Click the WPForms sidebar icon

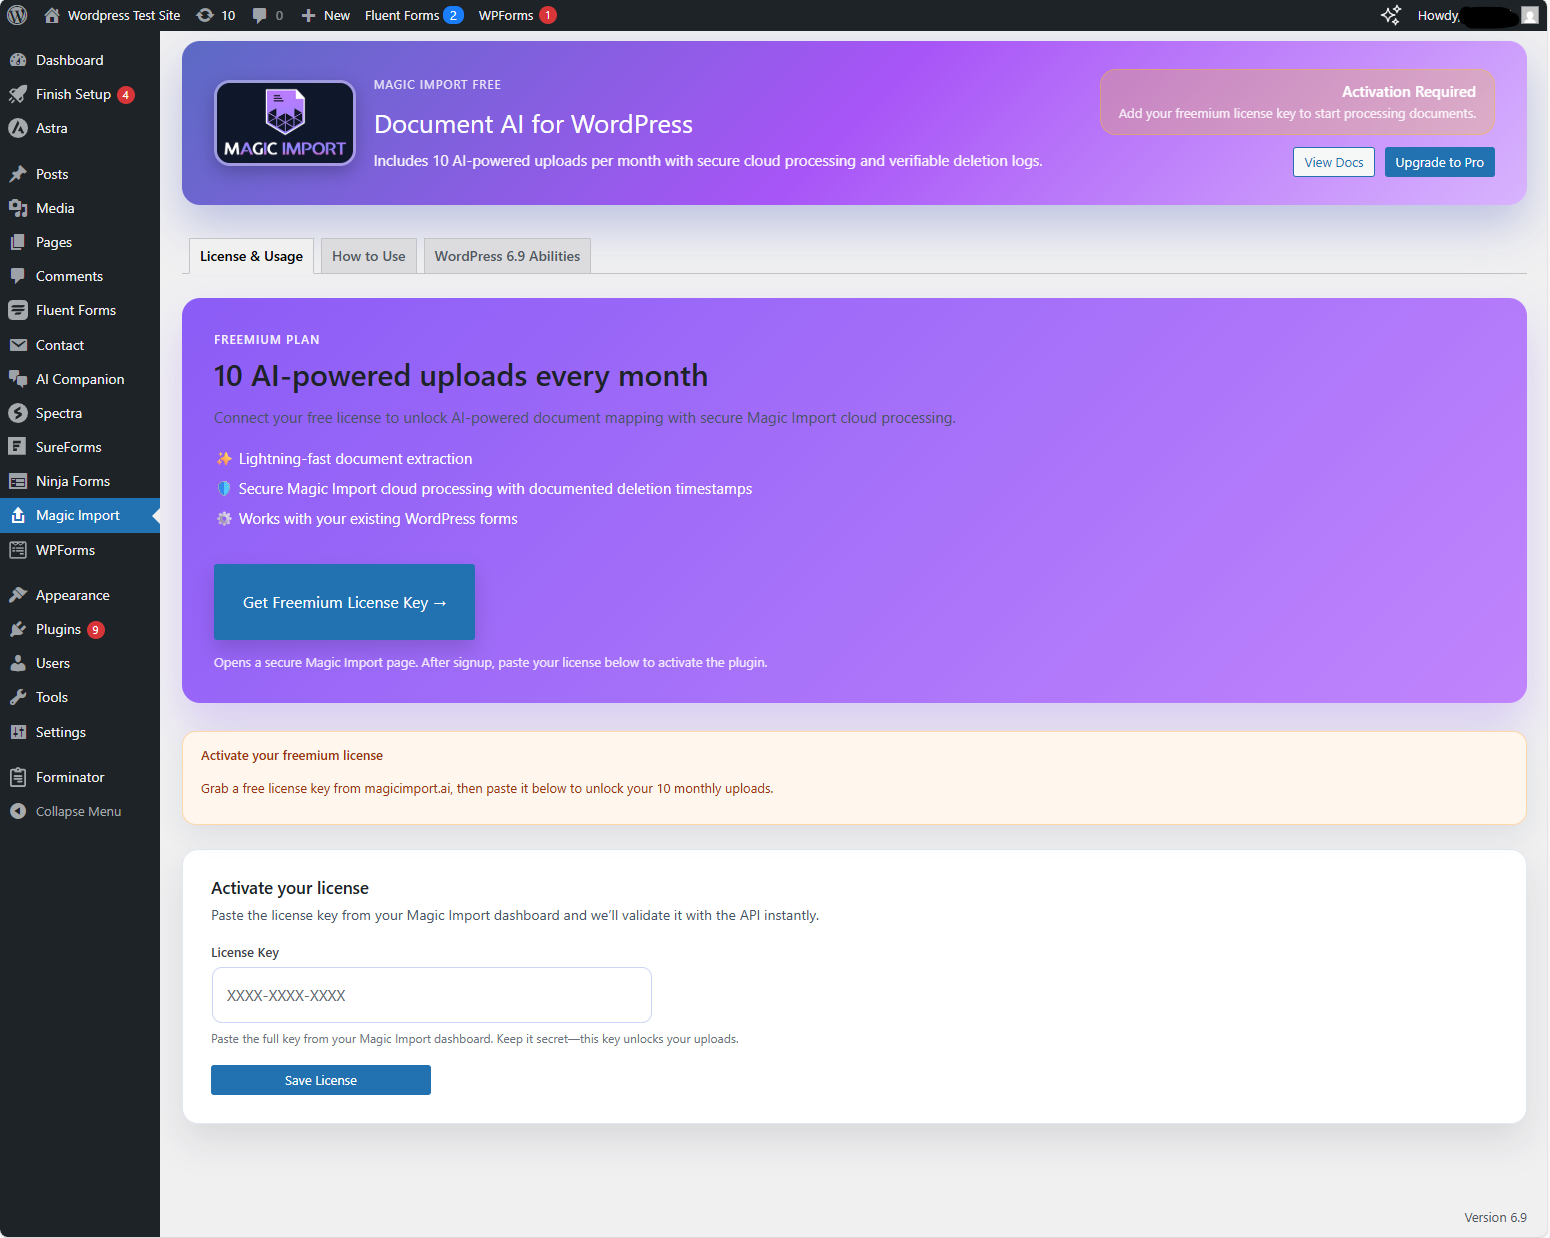tap(18, 550)
